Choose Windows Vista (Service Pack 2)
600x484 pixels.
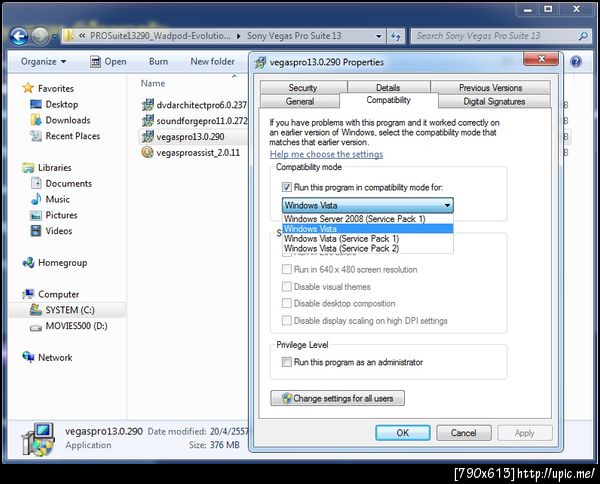tap(368, 248)
